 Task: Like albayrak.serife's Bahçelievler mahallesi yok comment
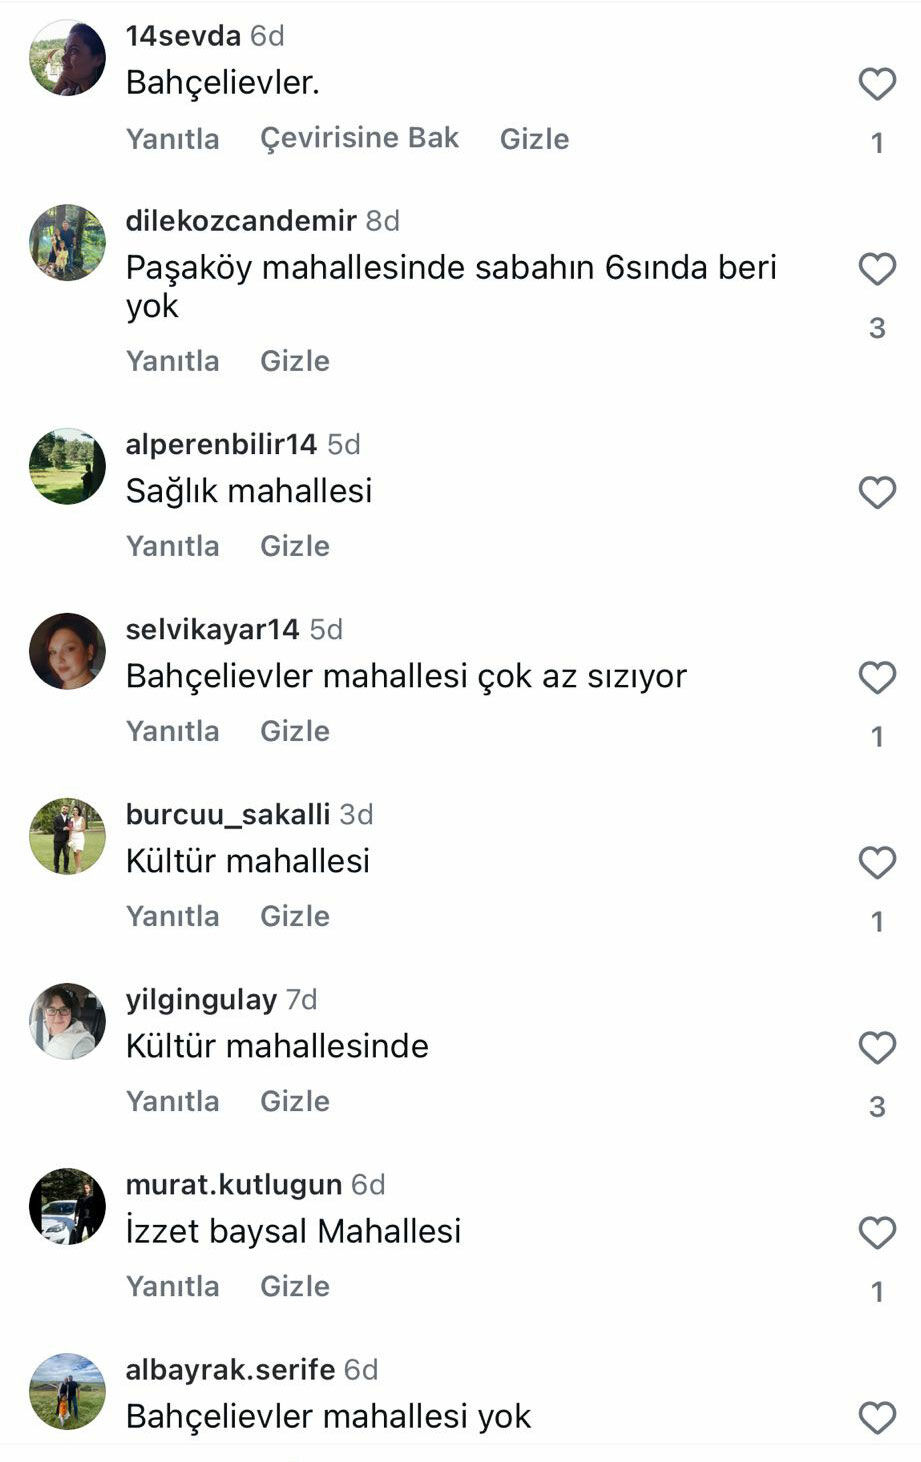click(x=877, y=1418)
